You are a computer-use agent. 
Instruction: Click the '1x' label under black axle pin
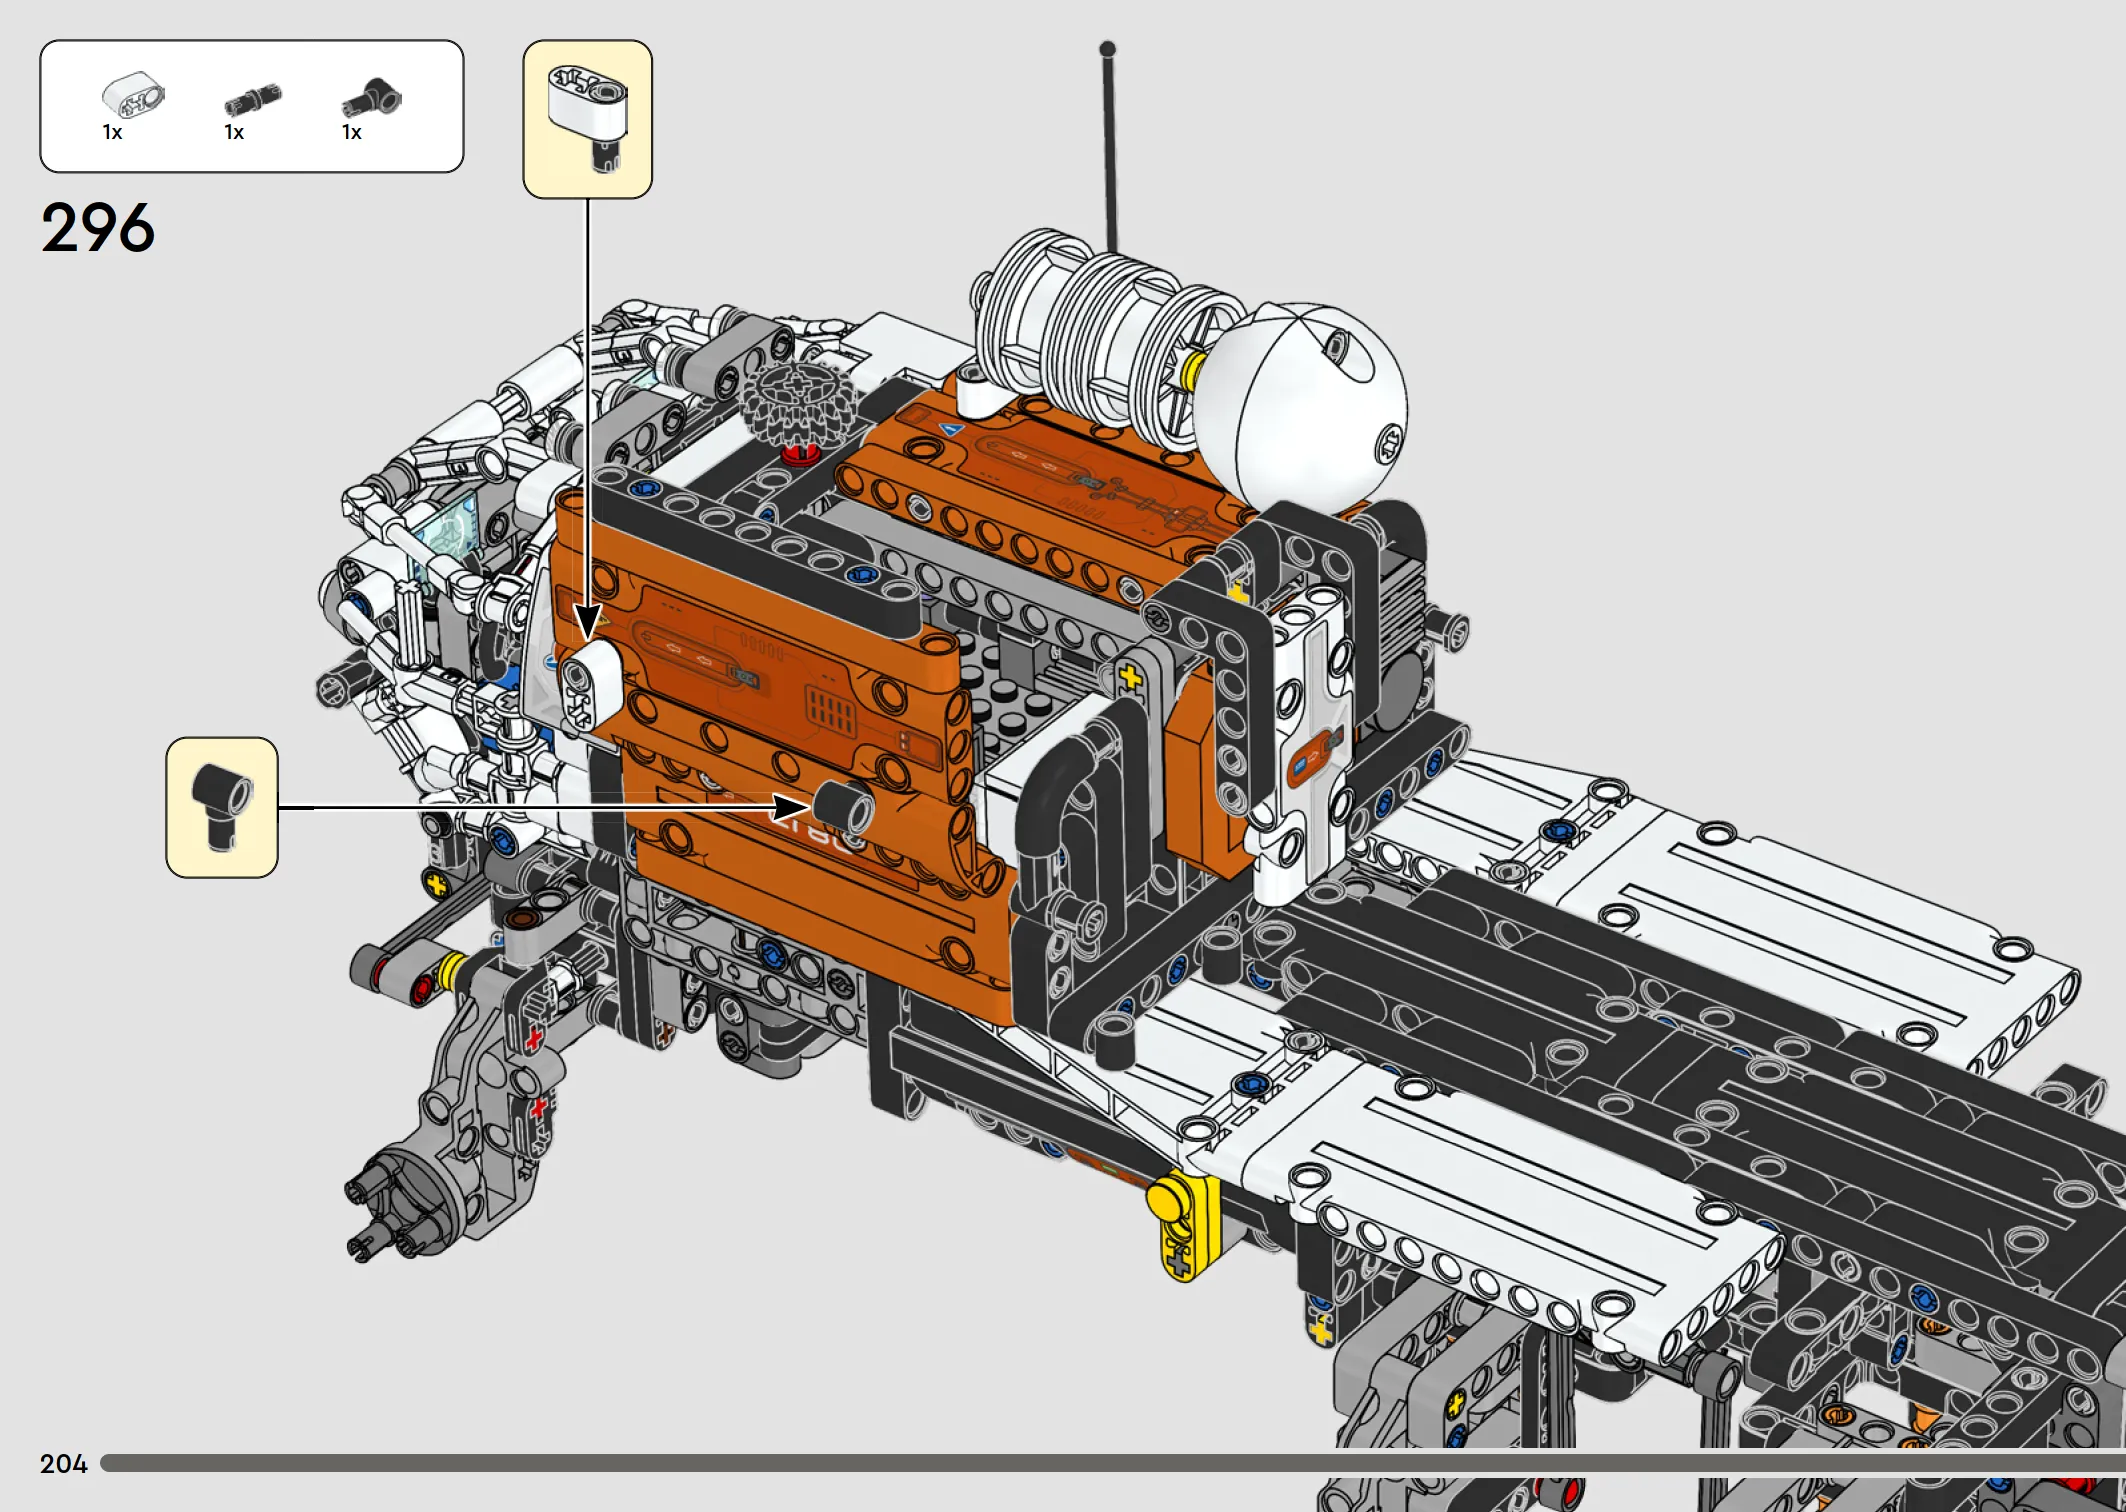tap(234, 132)
